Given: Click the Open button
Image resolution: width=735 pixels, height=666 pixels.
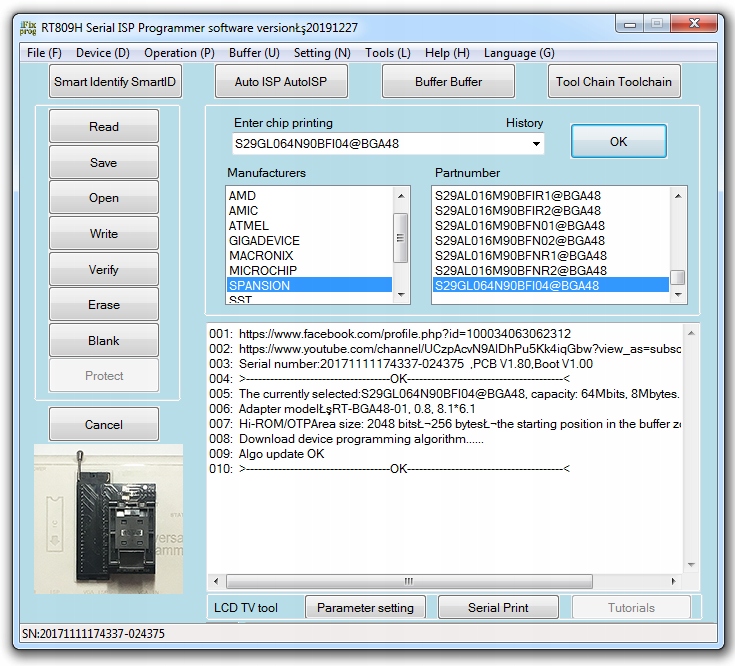Looking at the screenshot, I should [104, 198].
